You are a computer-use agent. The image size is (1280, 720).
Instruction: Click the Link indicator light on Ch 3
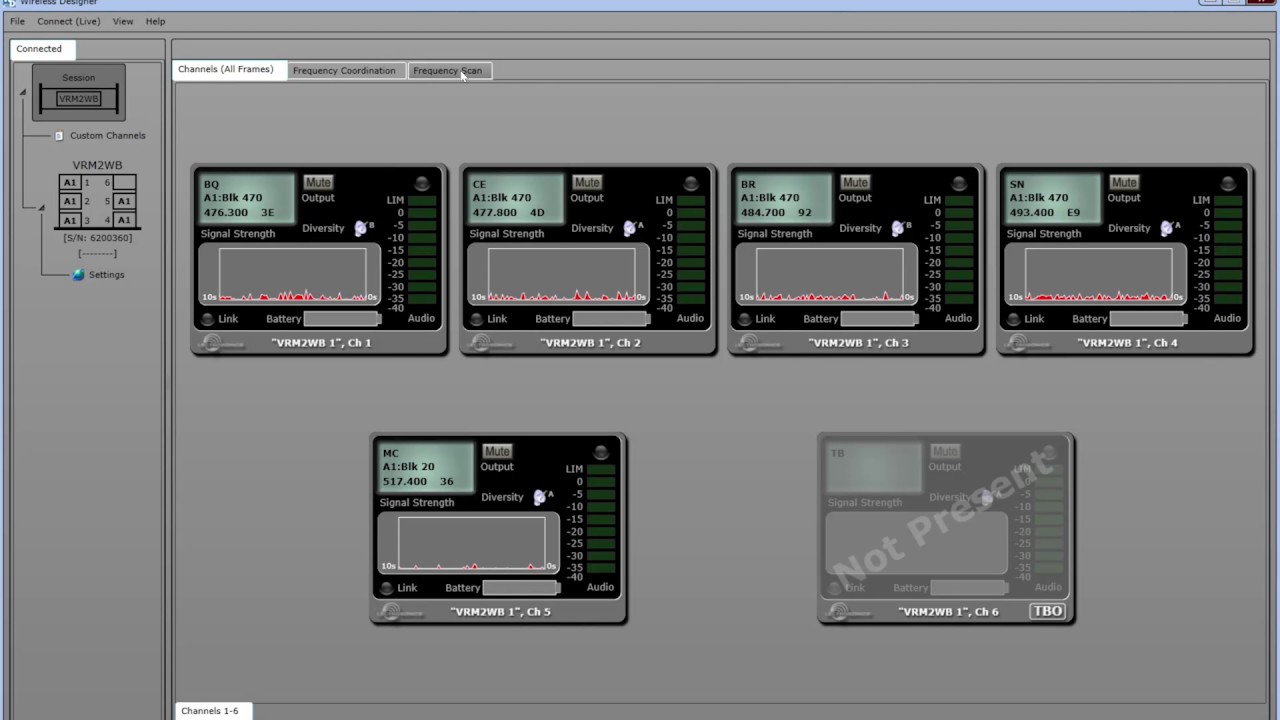pos(744,319)
